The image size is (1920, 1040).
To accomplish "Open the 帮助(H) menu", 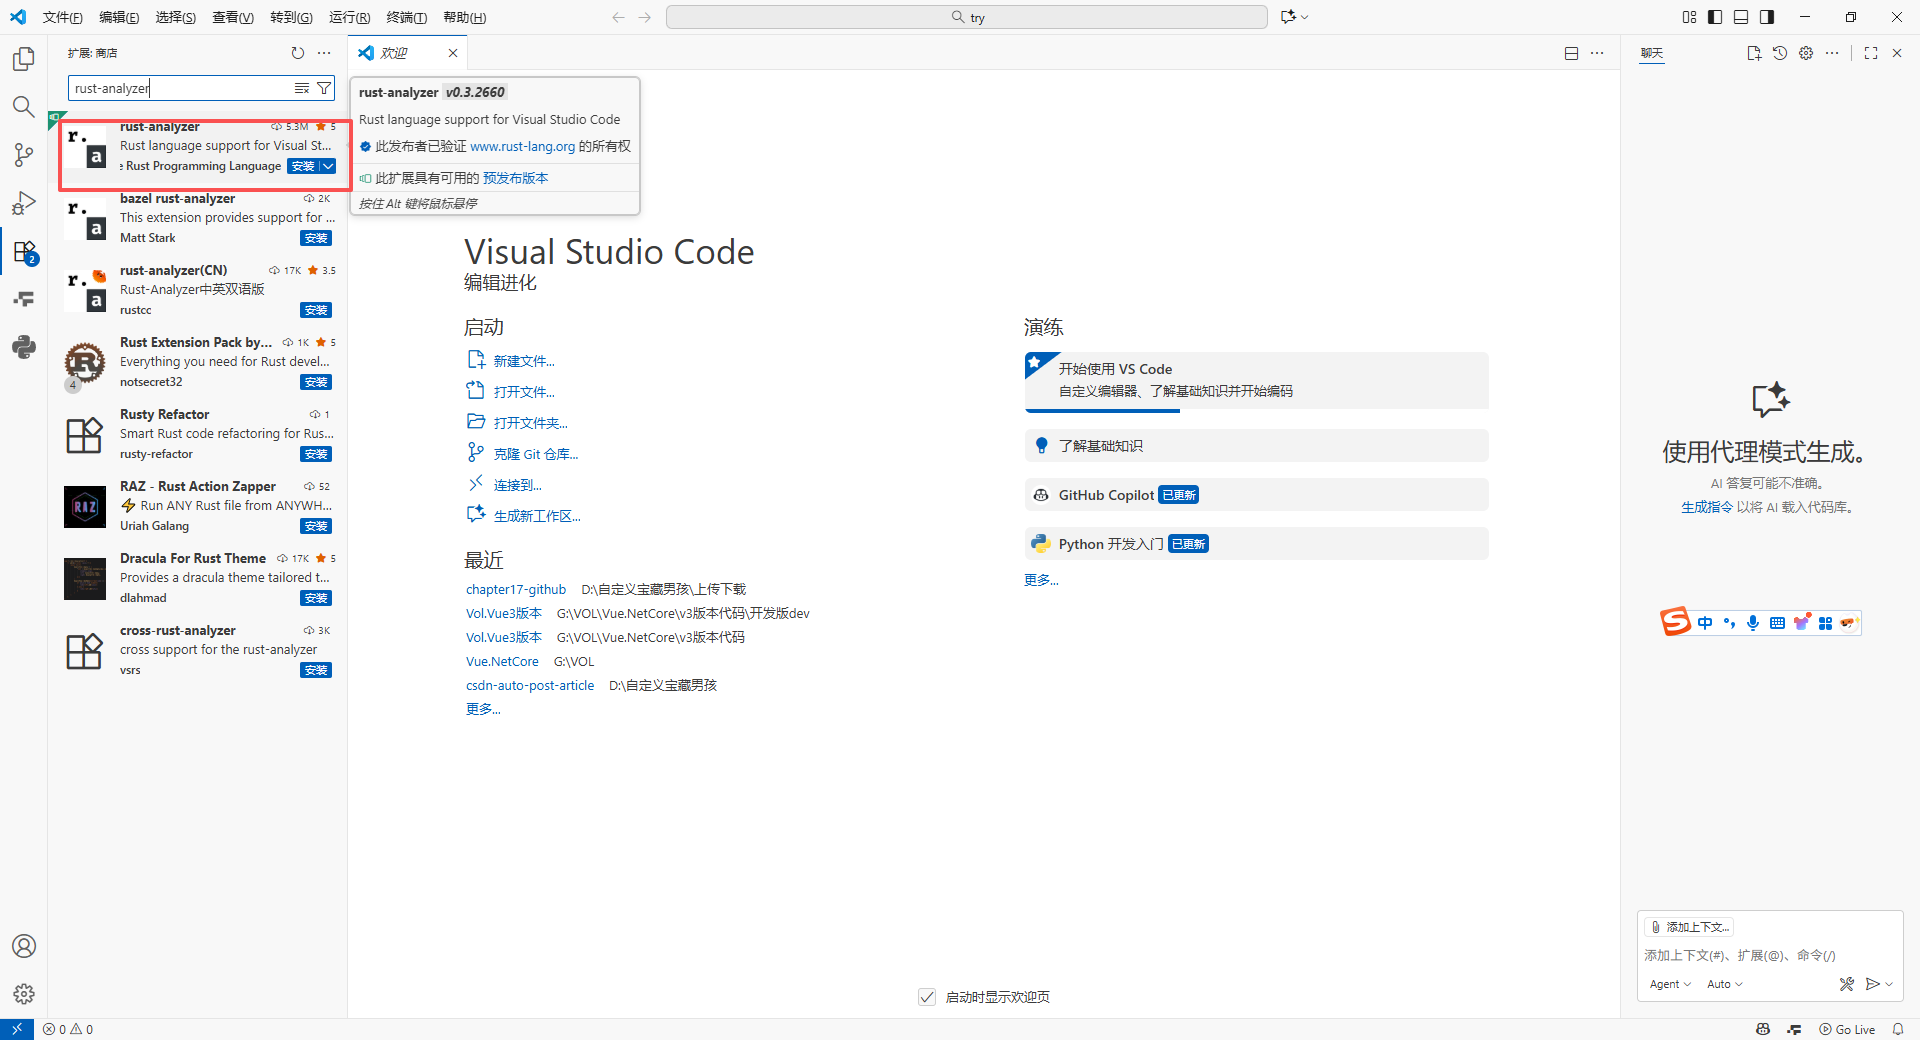I will [x=465, y=17].
